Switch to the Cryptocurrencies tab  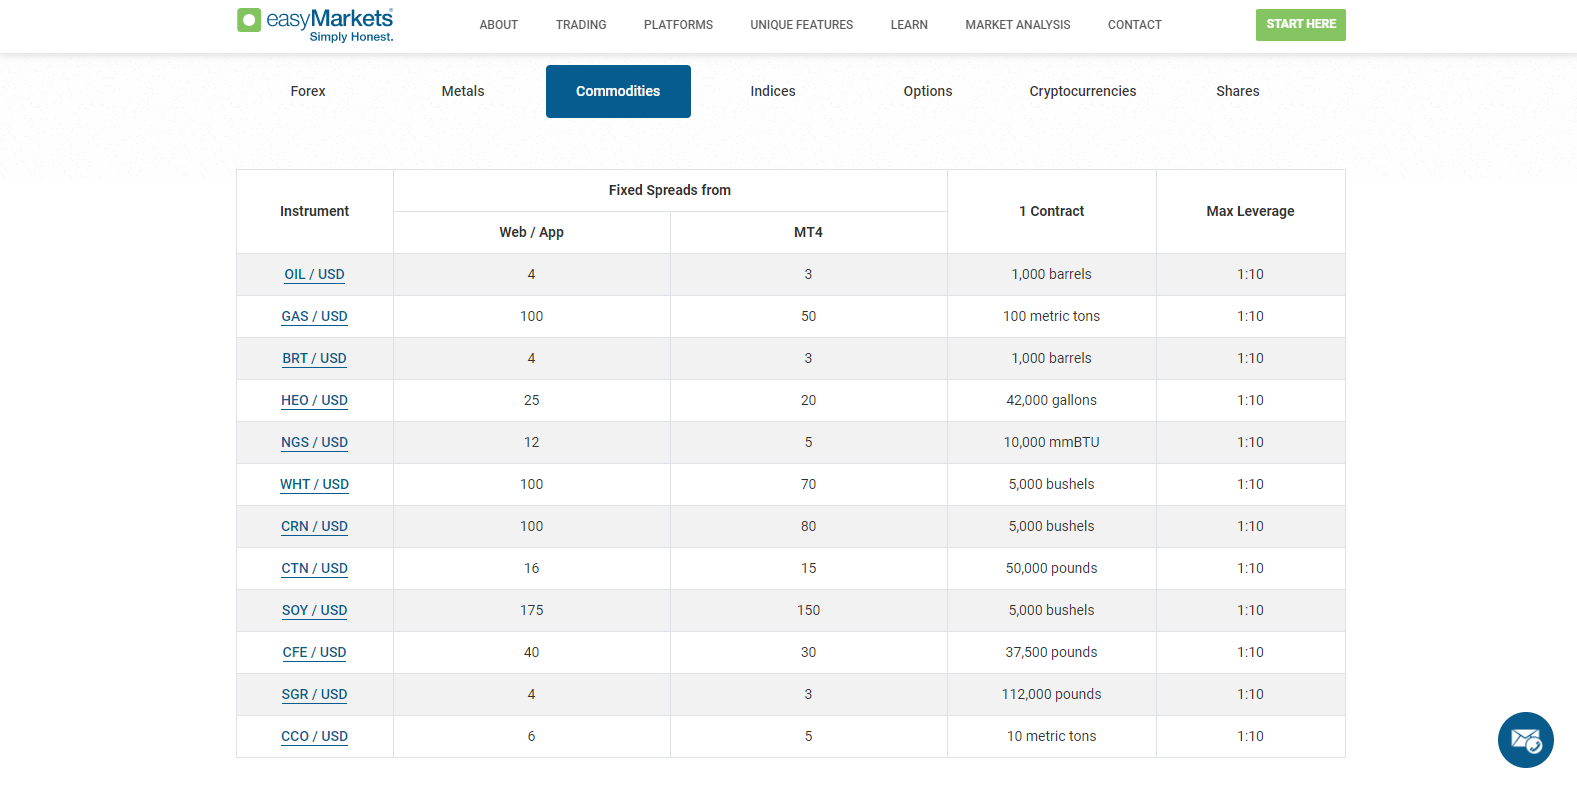tap(1083, 91)
